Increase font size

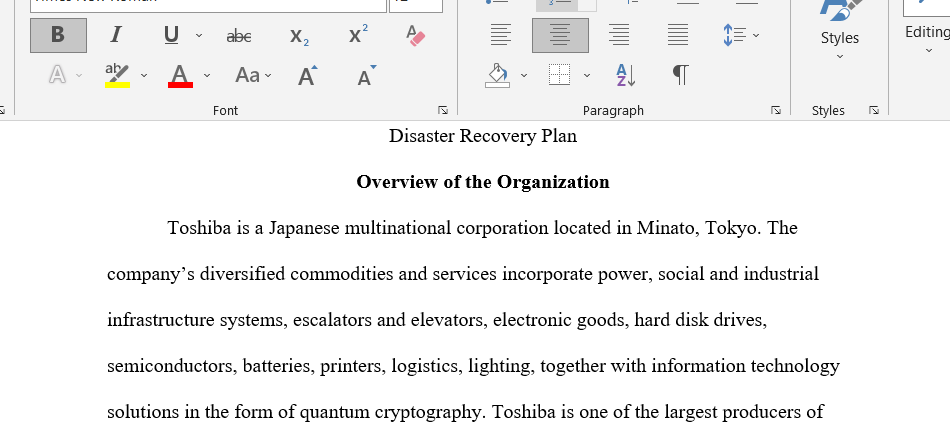(308, 76)
